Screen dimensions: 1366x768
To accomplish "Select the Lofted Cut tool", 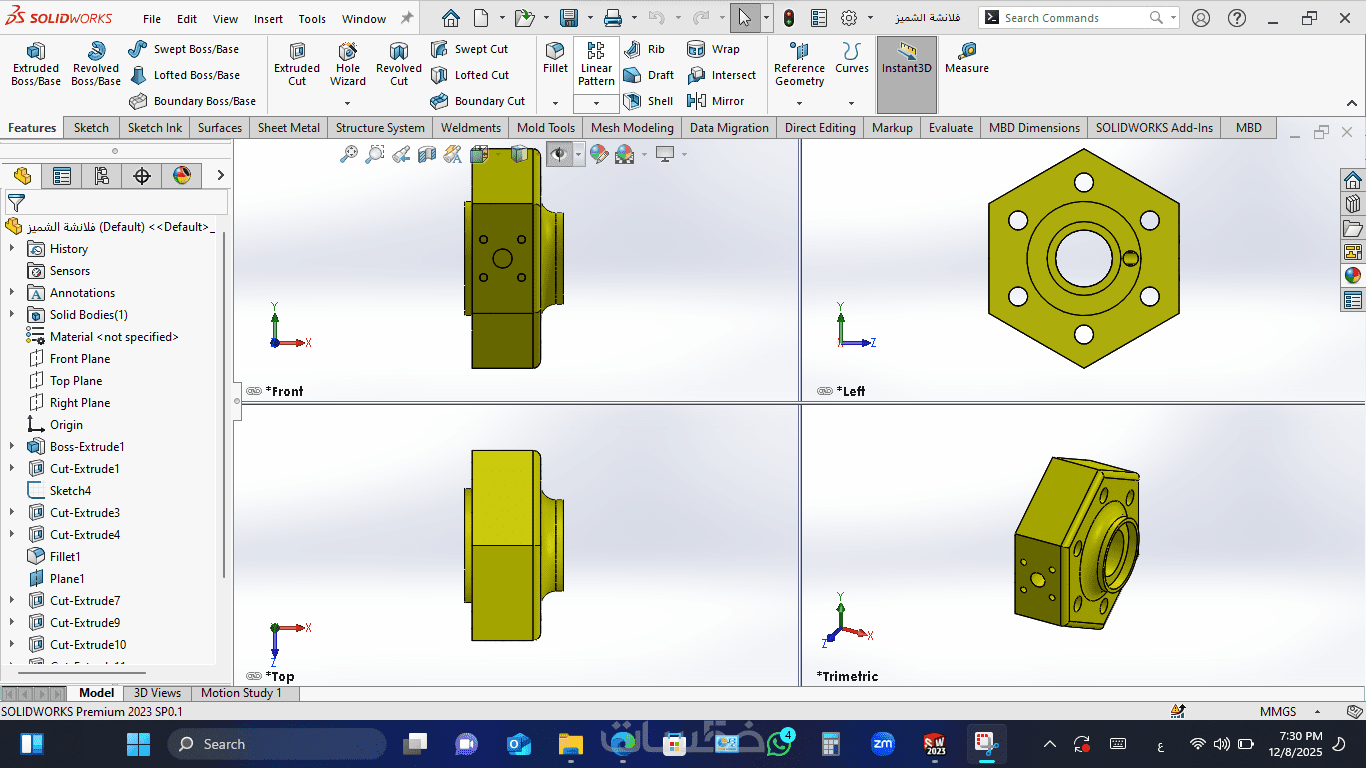I will (470, 75).
